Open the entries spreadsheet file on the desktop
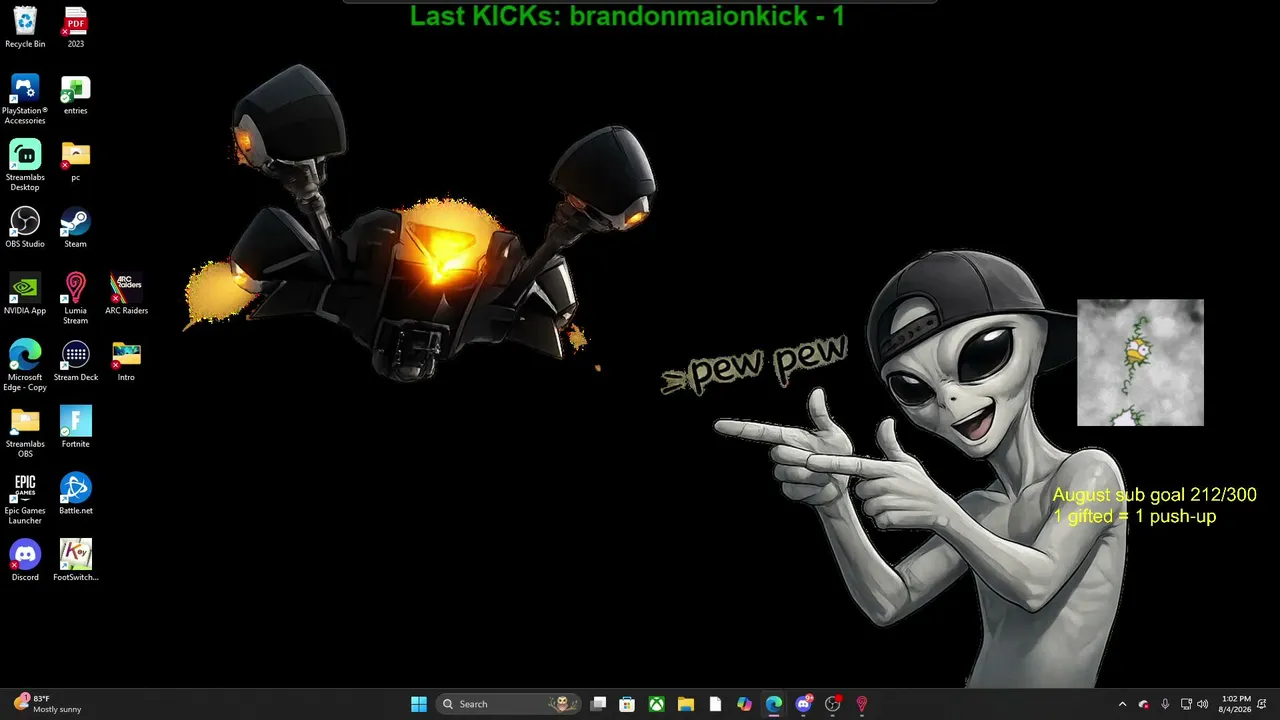This screenshot has width=1280, height=720. 76,94
